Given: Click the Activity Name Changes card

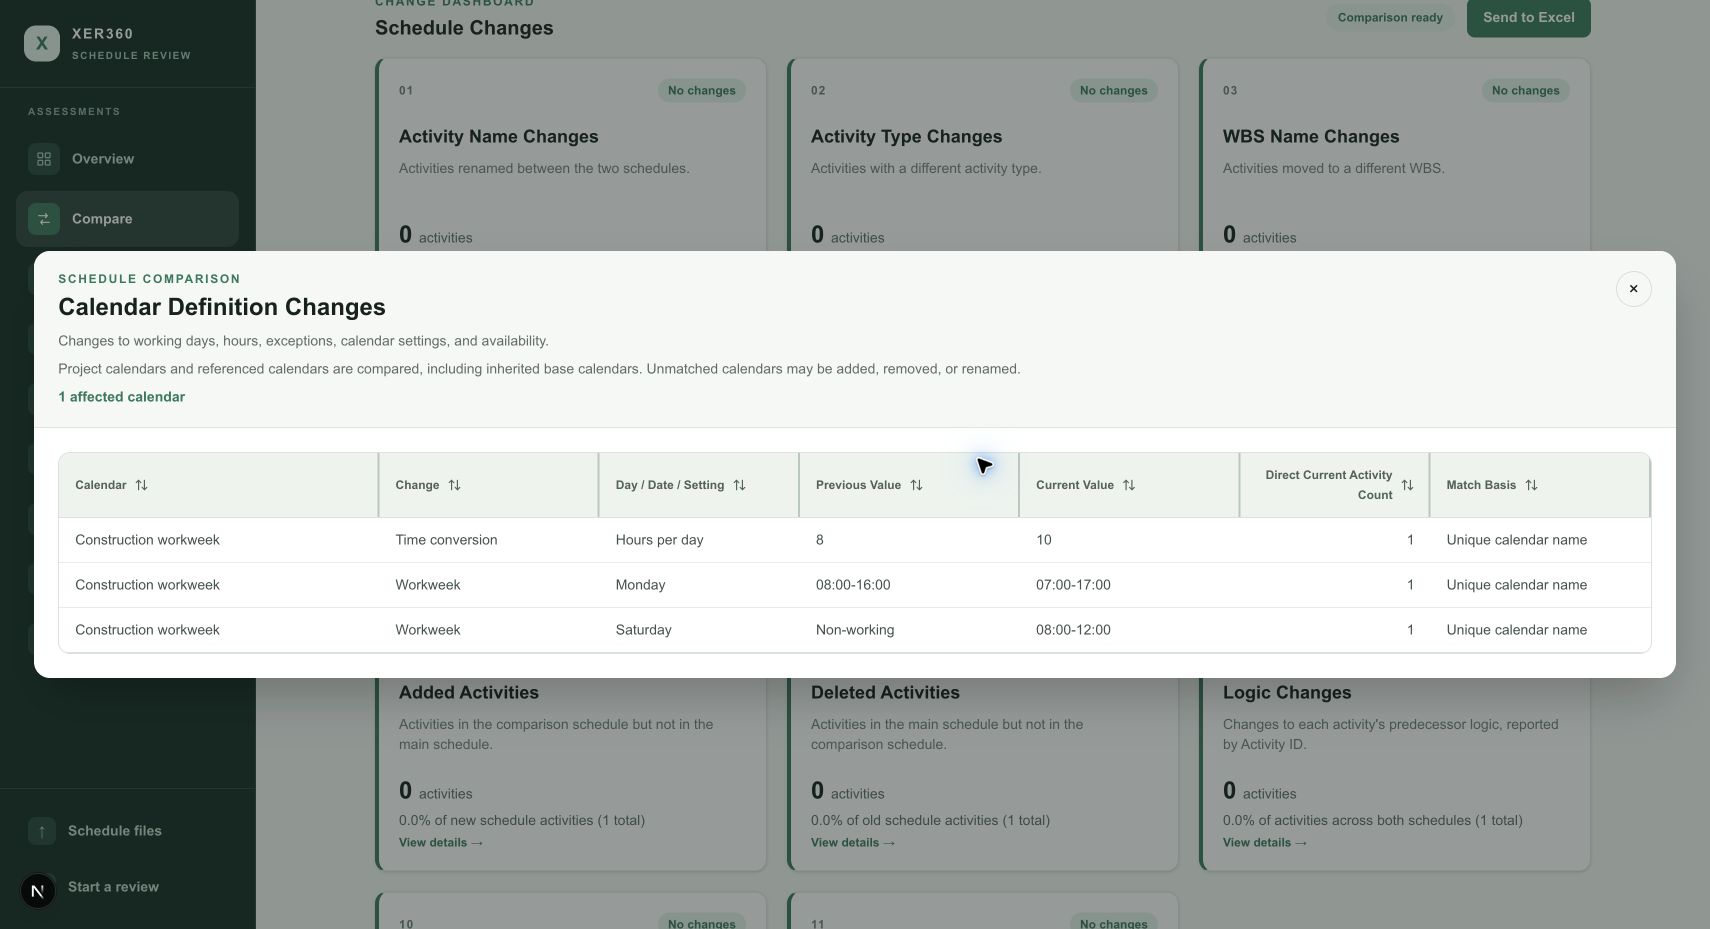Looking at the screenshot, I should [x=571, y=155].
